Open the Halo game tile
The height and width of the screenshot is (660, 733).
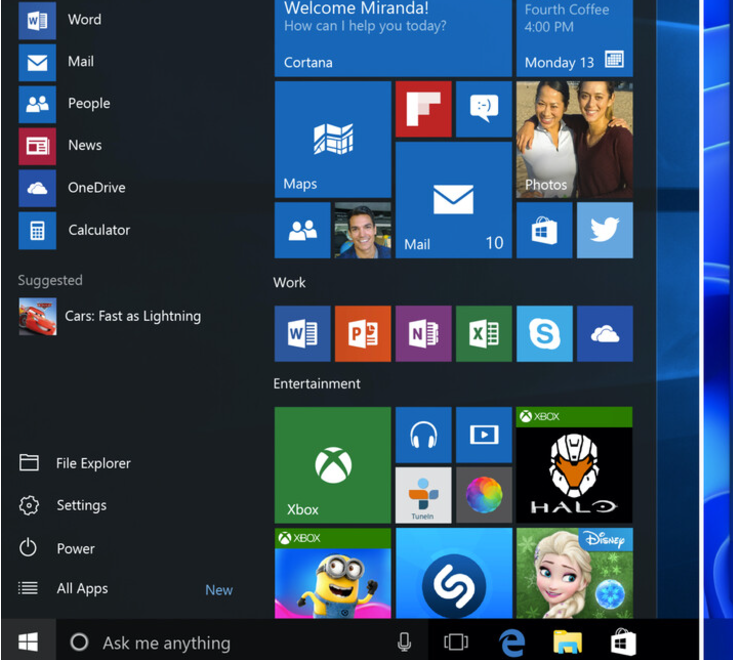point(575,465)
